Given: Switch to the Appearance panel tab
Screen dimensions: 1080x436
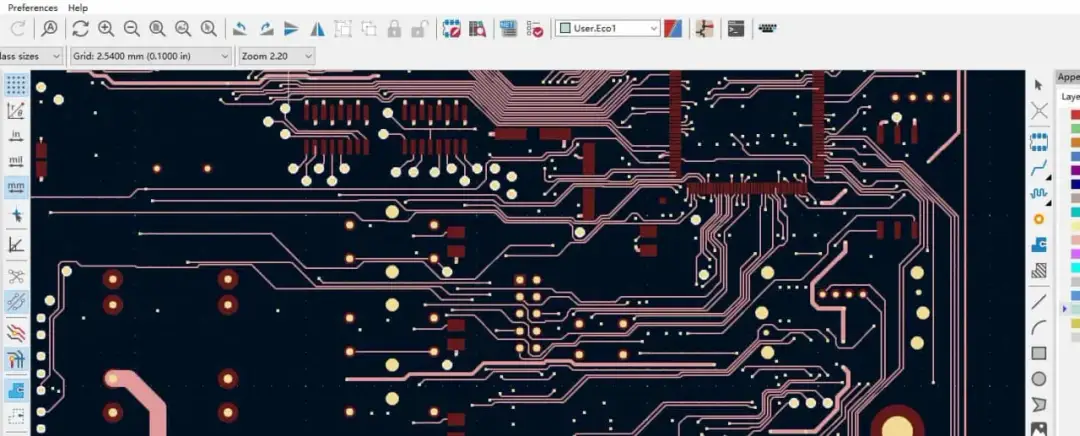Looking at the screenshot, I should click(1068, 77).
